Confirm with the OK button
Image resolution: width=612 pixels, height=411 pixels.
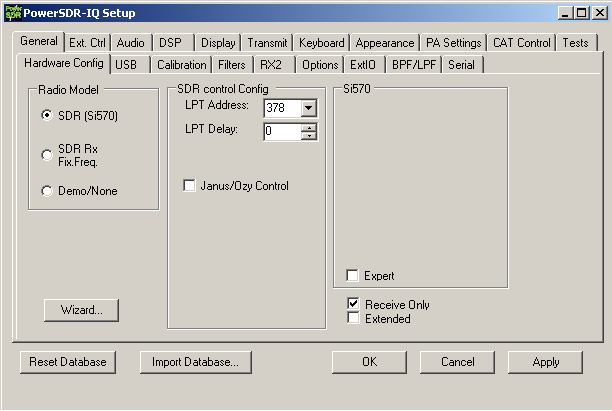coord(369,362)
